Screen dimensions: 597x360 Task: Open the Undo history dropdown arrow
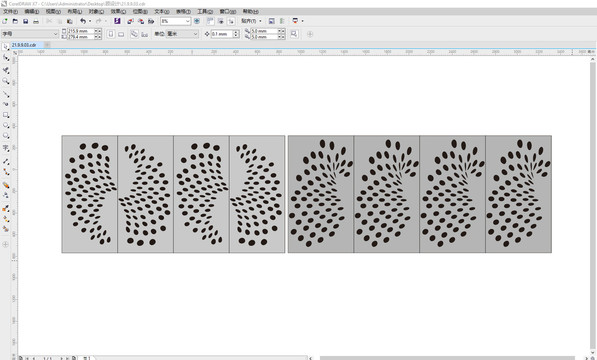coord(90,21)
